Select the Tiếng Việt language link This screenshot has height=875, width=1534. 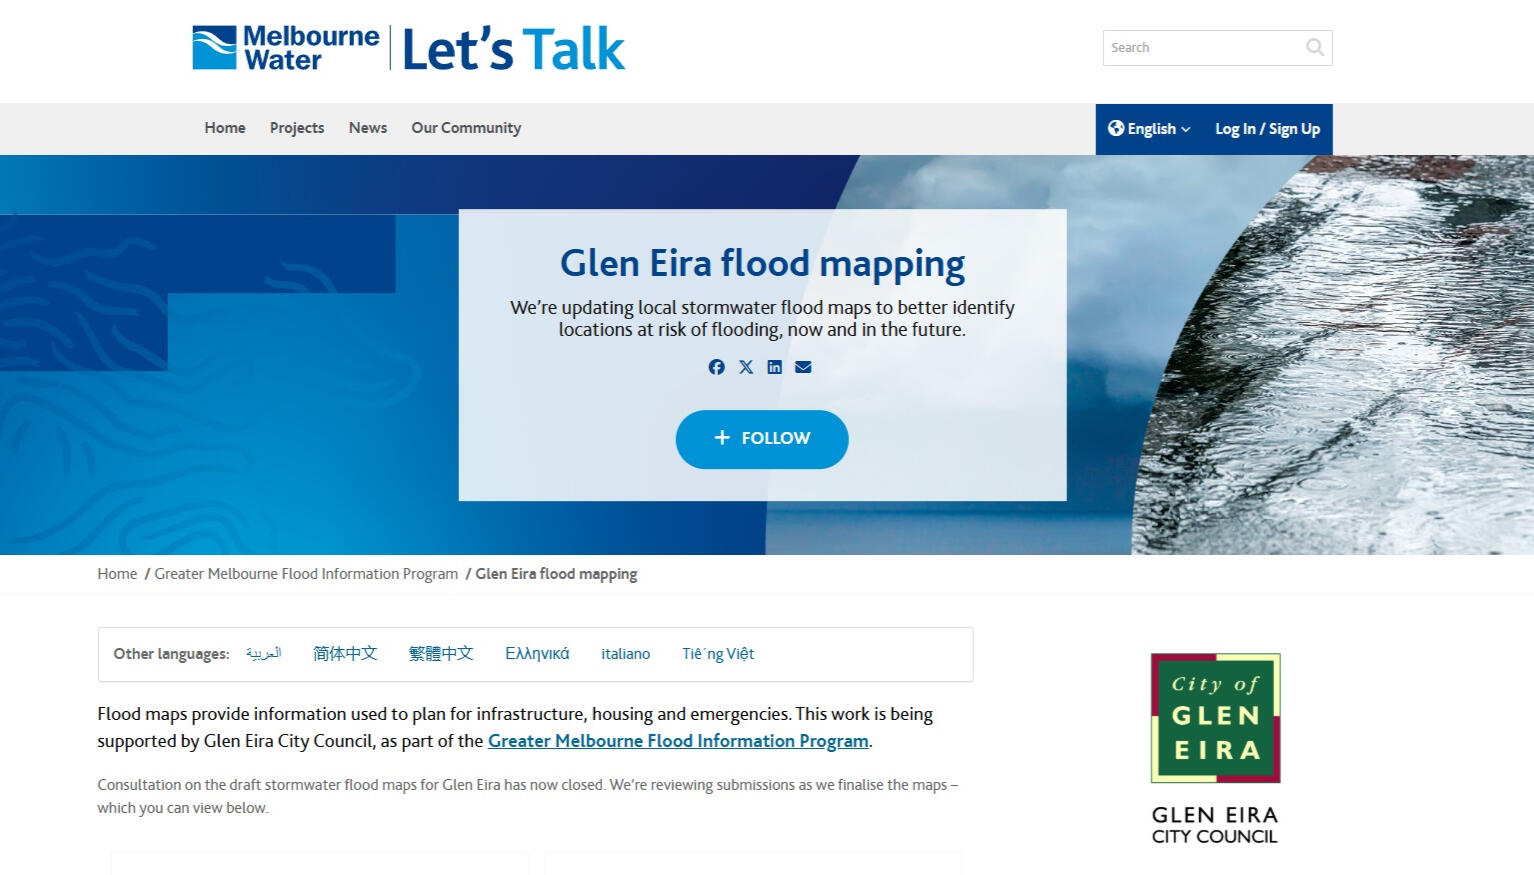click(x=718, y=654)
